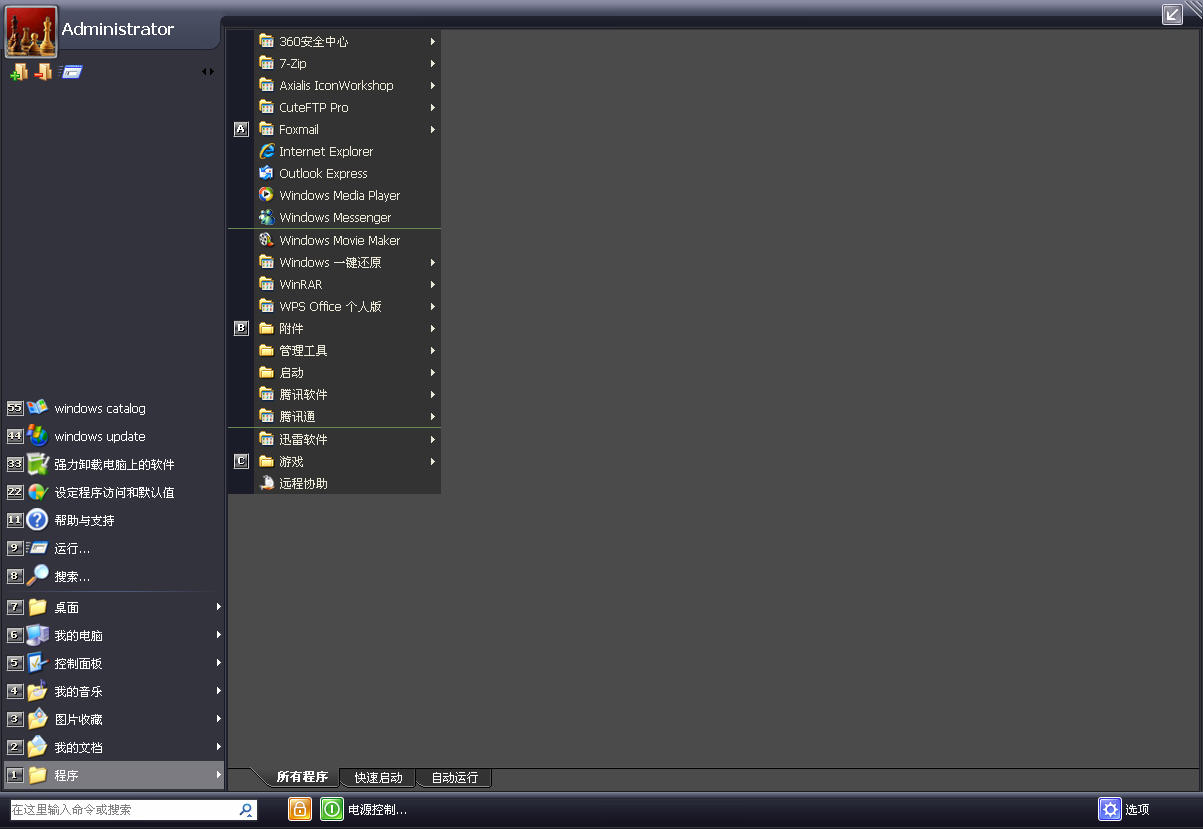Click the 图片收藏 folder icon
Viewport: 1203px width, 829px height.
coord(37,719)
